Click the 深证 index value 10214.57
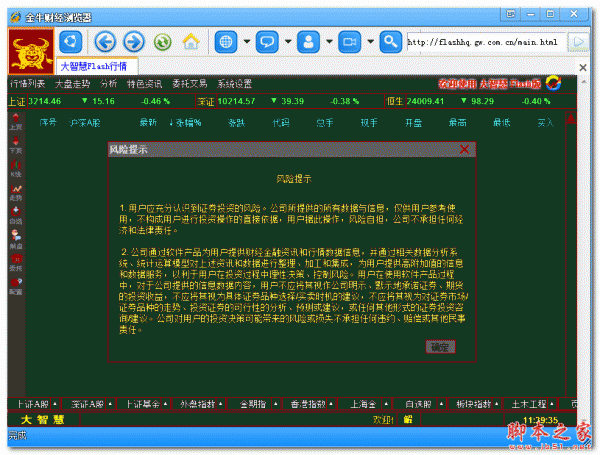Screen dimensions: 600x455 (x=236, y=101)
